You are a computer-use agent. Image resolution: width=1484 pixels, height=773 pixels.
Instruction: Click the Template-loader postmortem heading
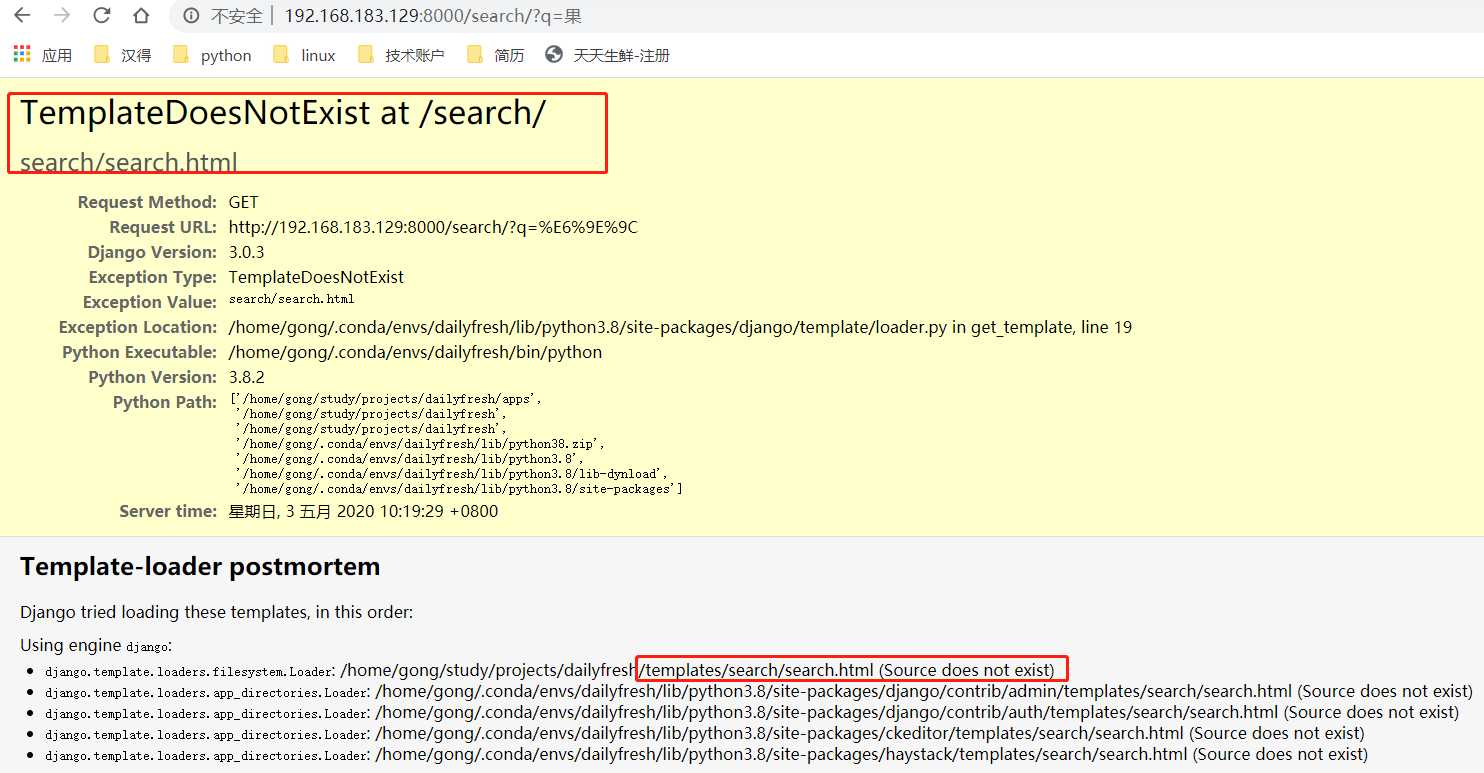(x=200, y=567)
